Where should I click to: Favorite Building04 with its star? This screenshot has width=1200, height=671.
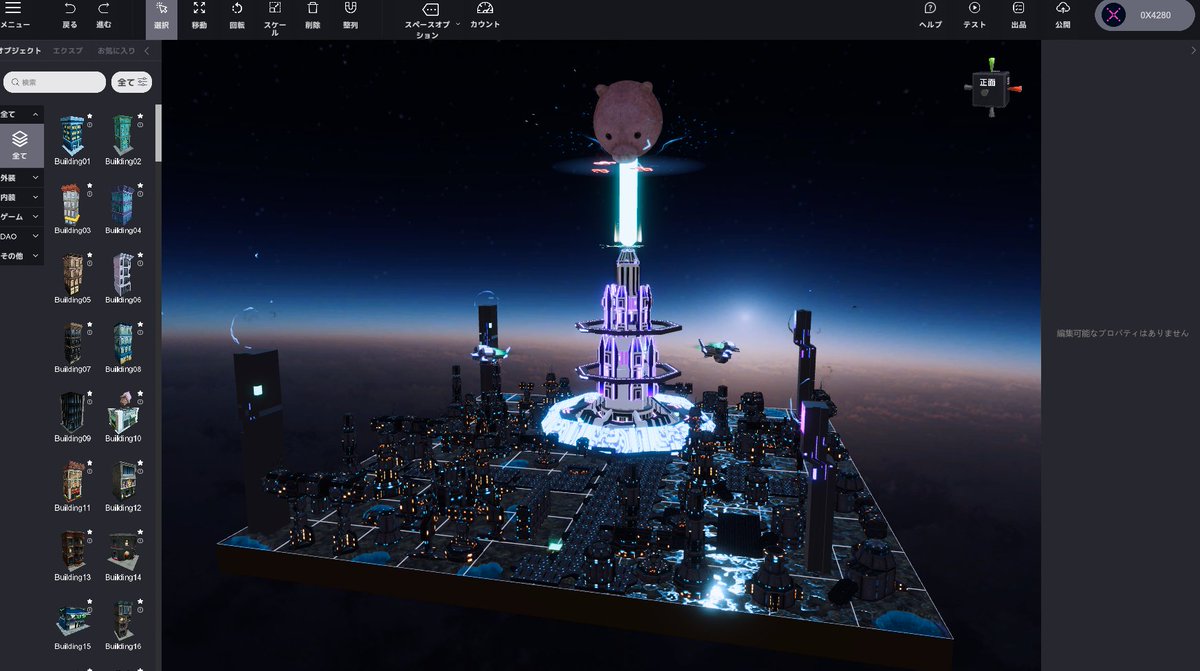click(140, 185)
